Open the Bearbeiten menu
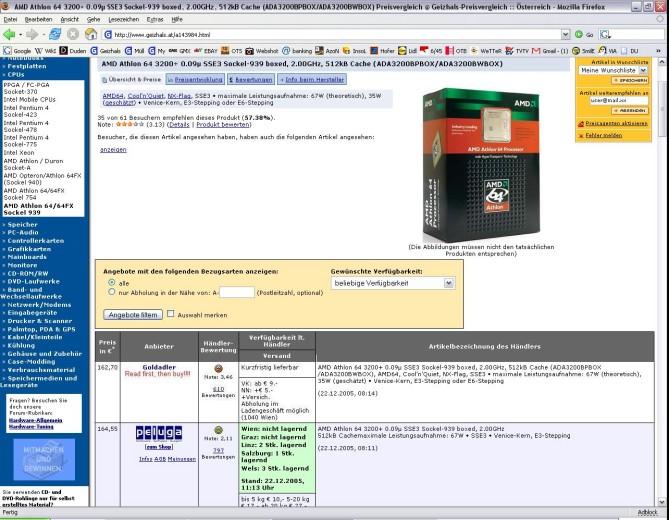 pyautogui.click(x=38, y=20)
